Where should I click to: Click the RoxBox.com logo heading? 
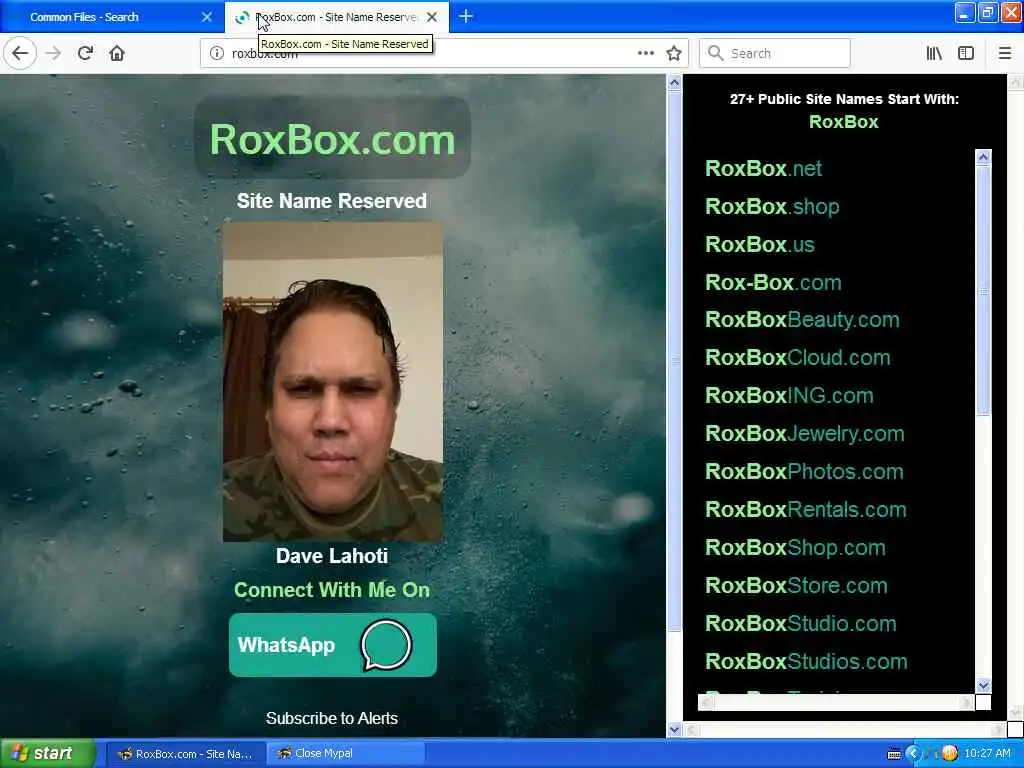332,138
